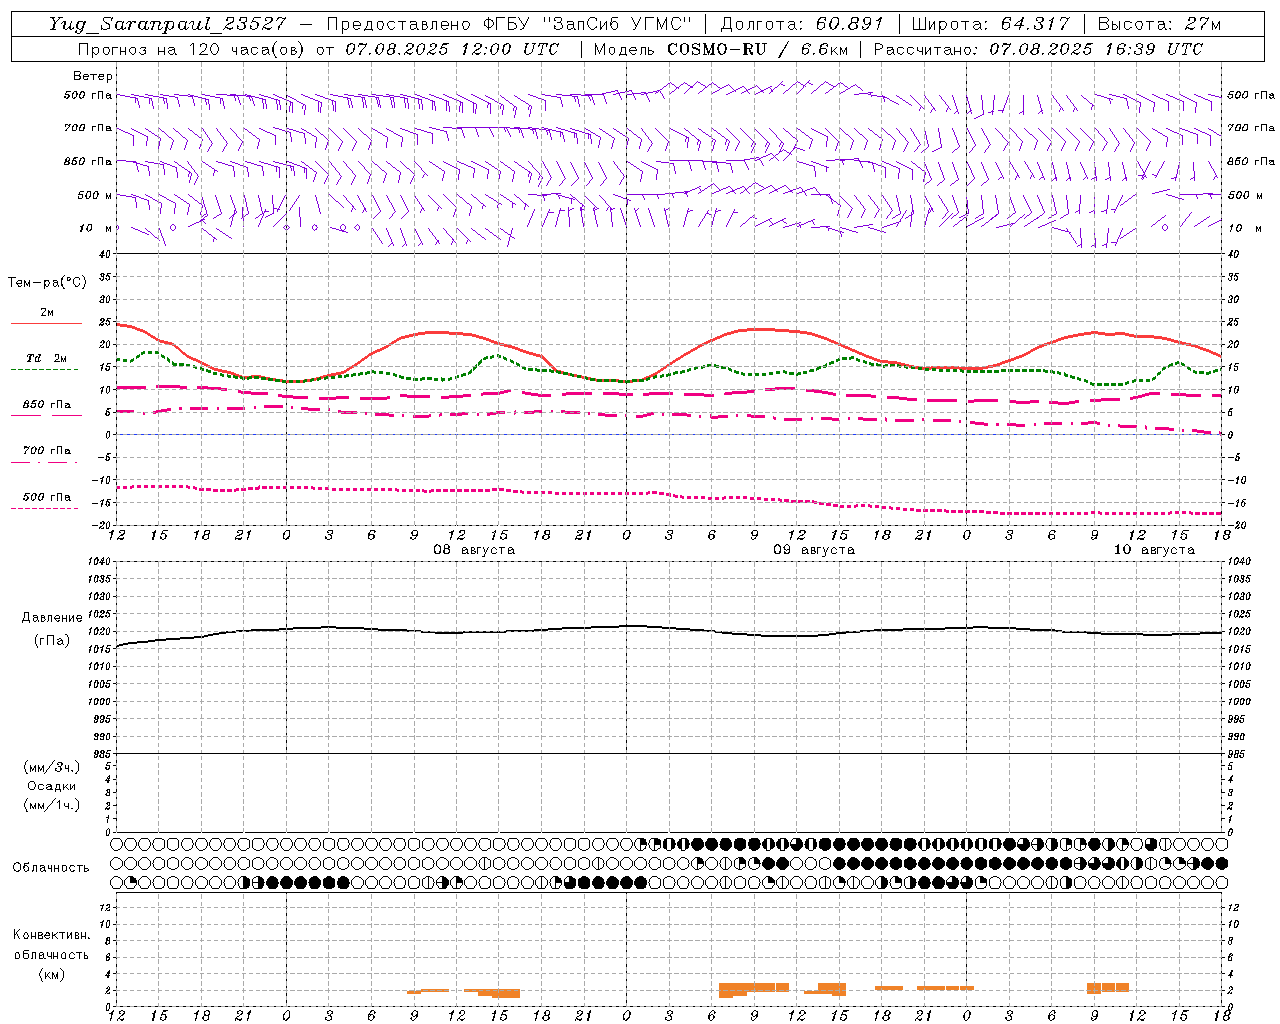Click the "Давление" pressure label

click(x=52, y=618)
